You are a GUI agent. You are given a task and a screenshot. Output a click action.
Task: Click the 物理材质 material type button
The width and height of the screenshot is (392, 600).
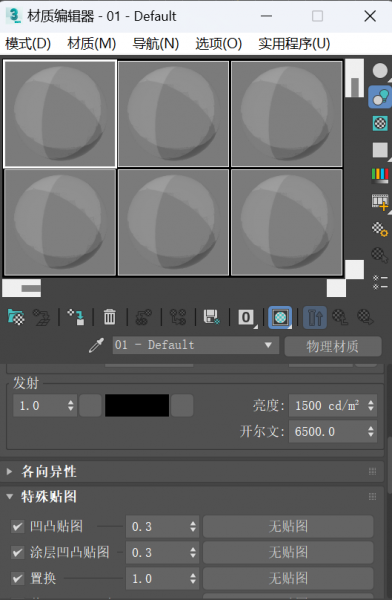tap(333, 346)
